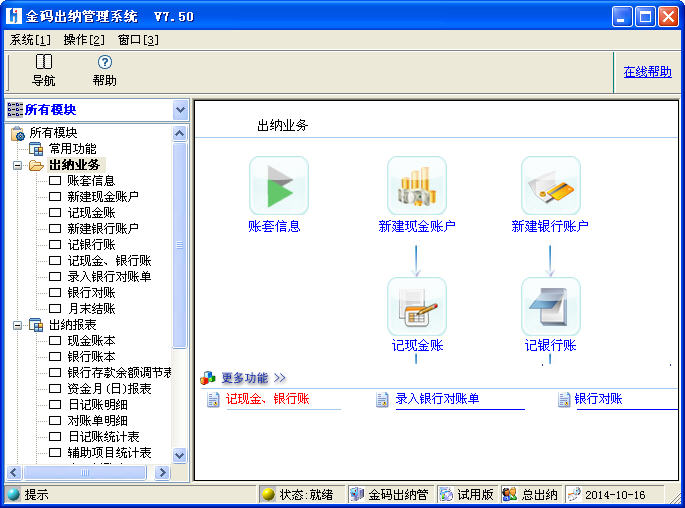Screen dimensions: 685x508
Task: Click the horizontal scrollbar right arrow
Action: coord(162,472)
